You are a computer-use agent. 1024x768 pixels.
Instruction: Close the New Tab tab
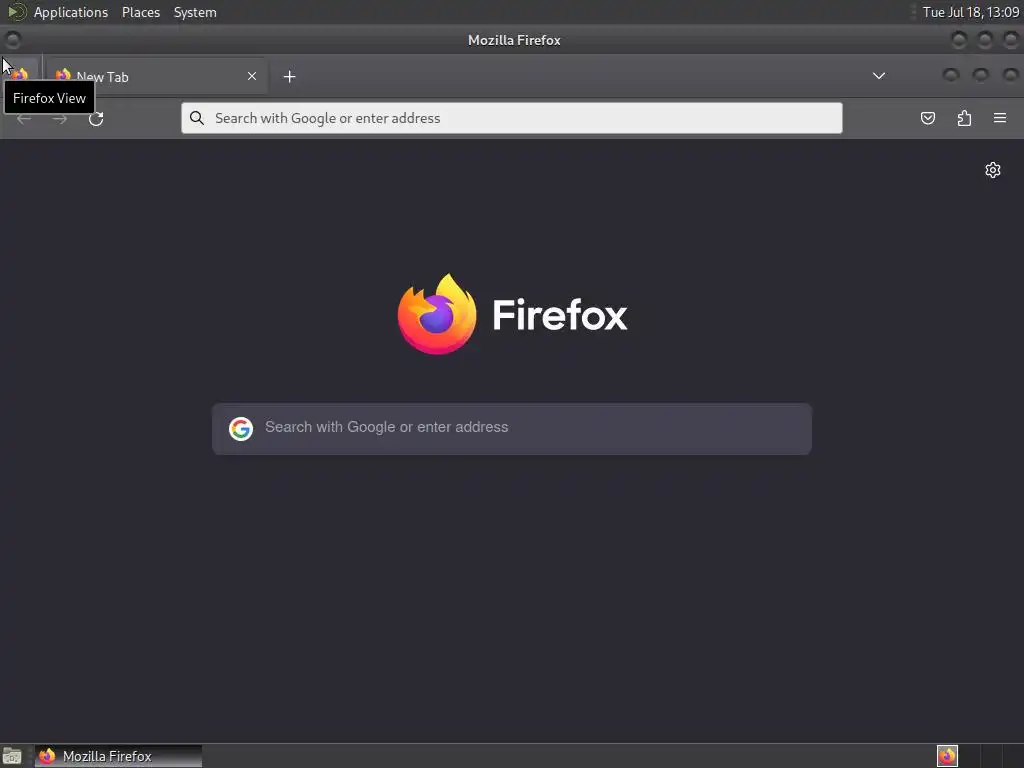tap(251, 76)
